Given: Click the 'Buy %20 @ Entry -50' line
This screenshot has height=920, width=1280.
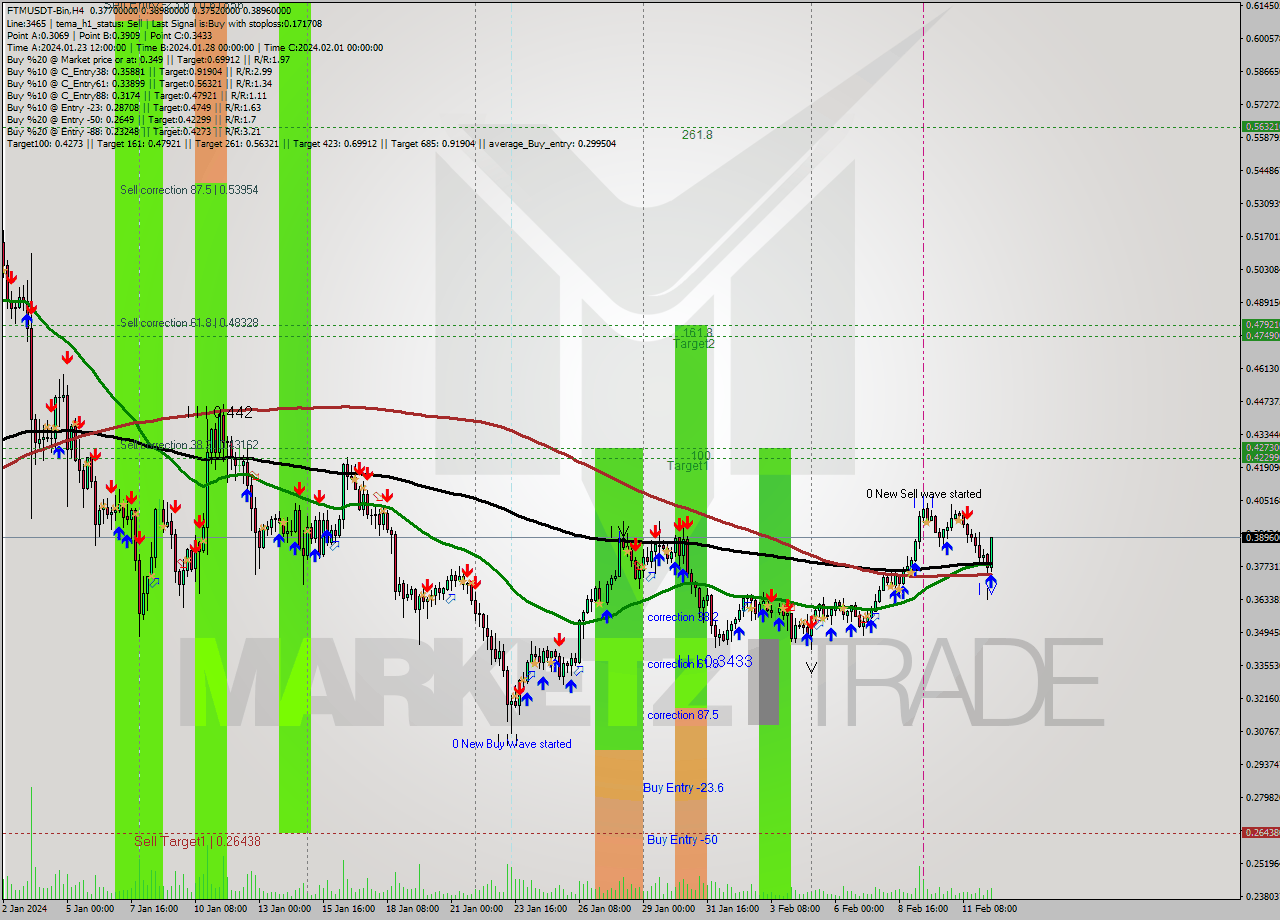Looking at the screenshot, I should click(x=132, y=119).
